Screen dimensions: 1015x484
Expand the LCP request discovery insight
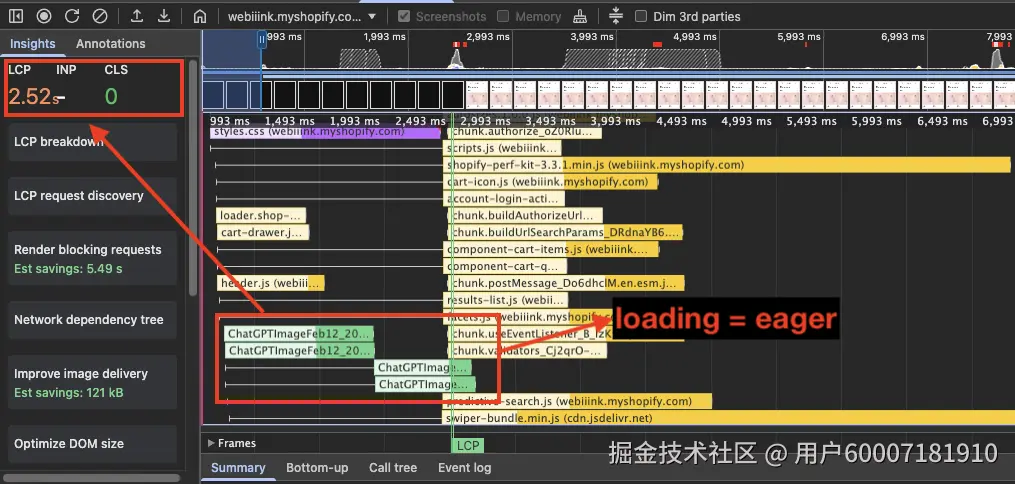(x=93, y=195)
